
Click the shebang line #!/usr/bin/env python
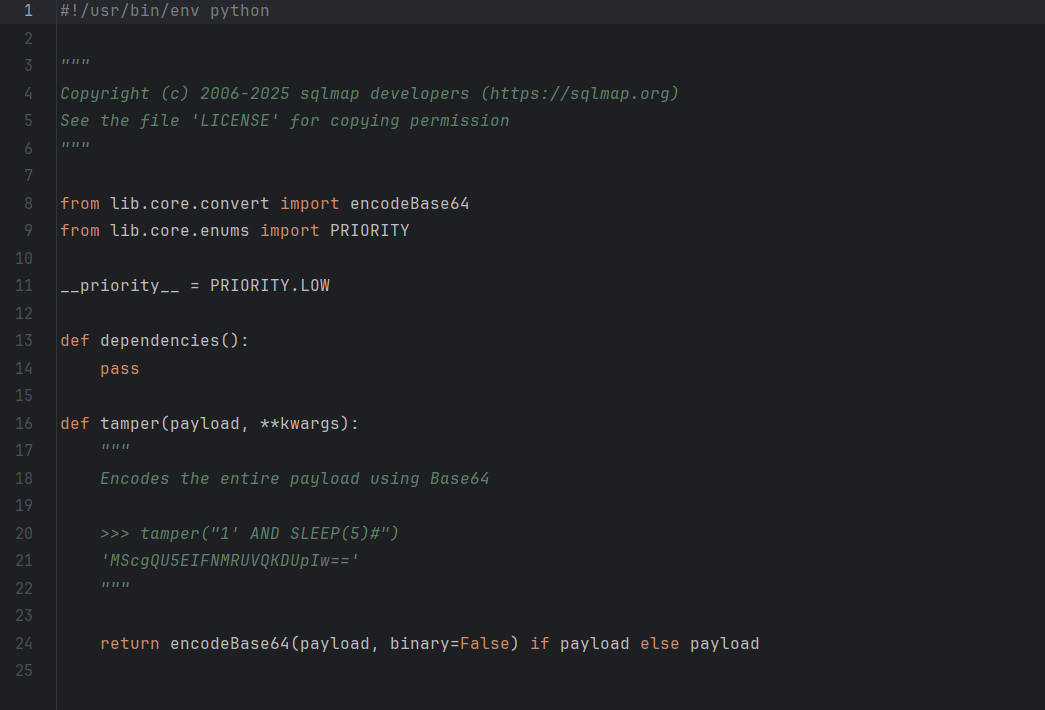[164, 11]
